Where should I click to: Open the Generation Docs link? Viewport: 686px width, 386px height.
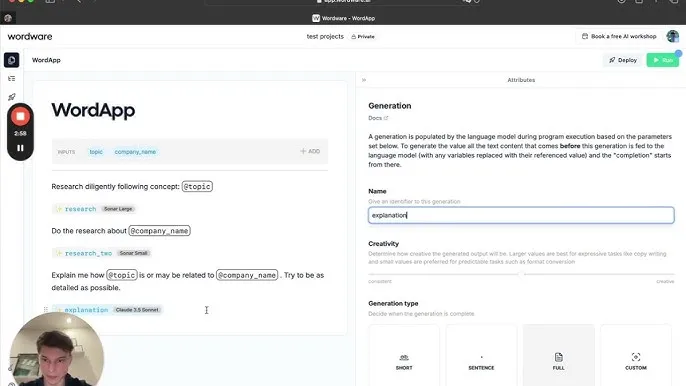[x=378, y=118]
